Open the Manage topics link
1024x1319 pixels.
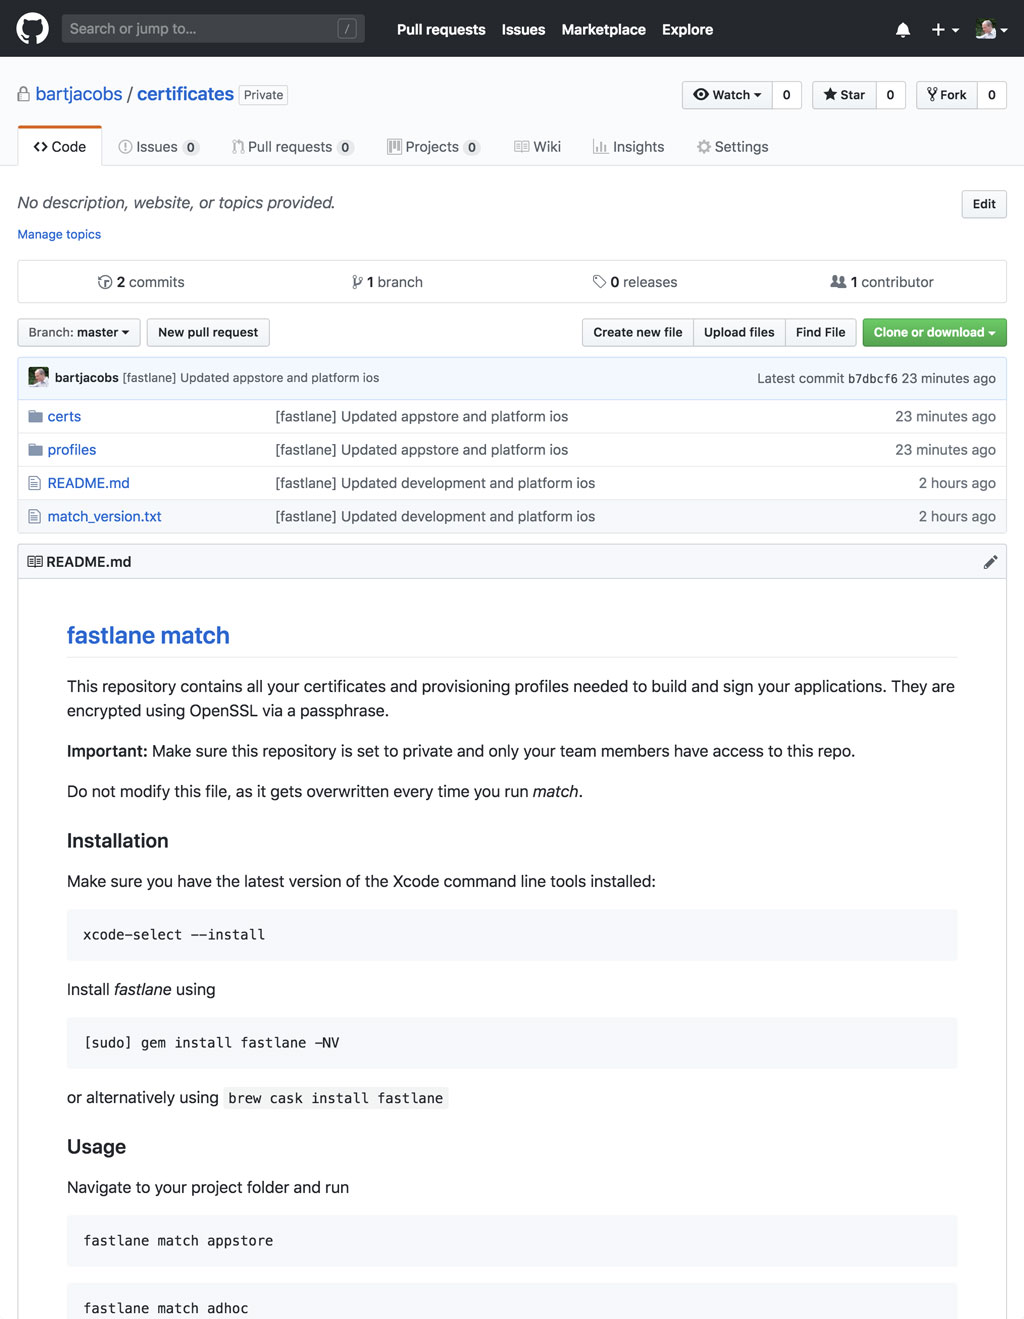58,234
